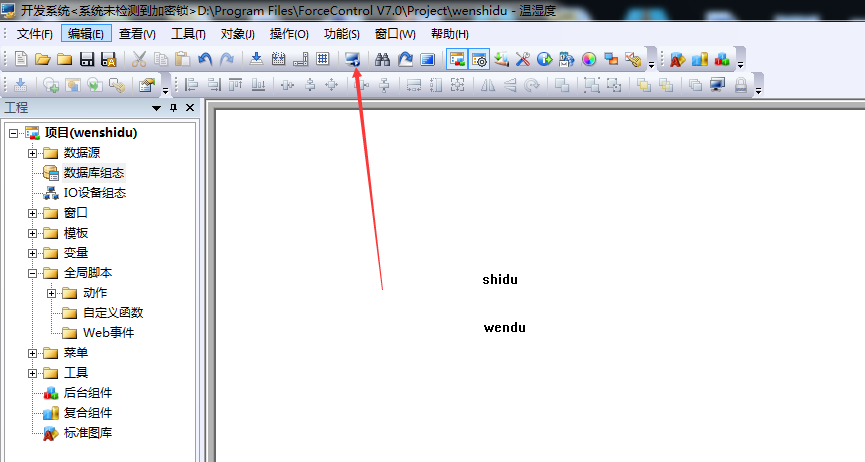Click the Paste clipboard icon

point(182,59)
